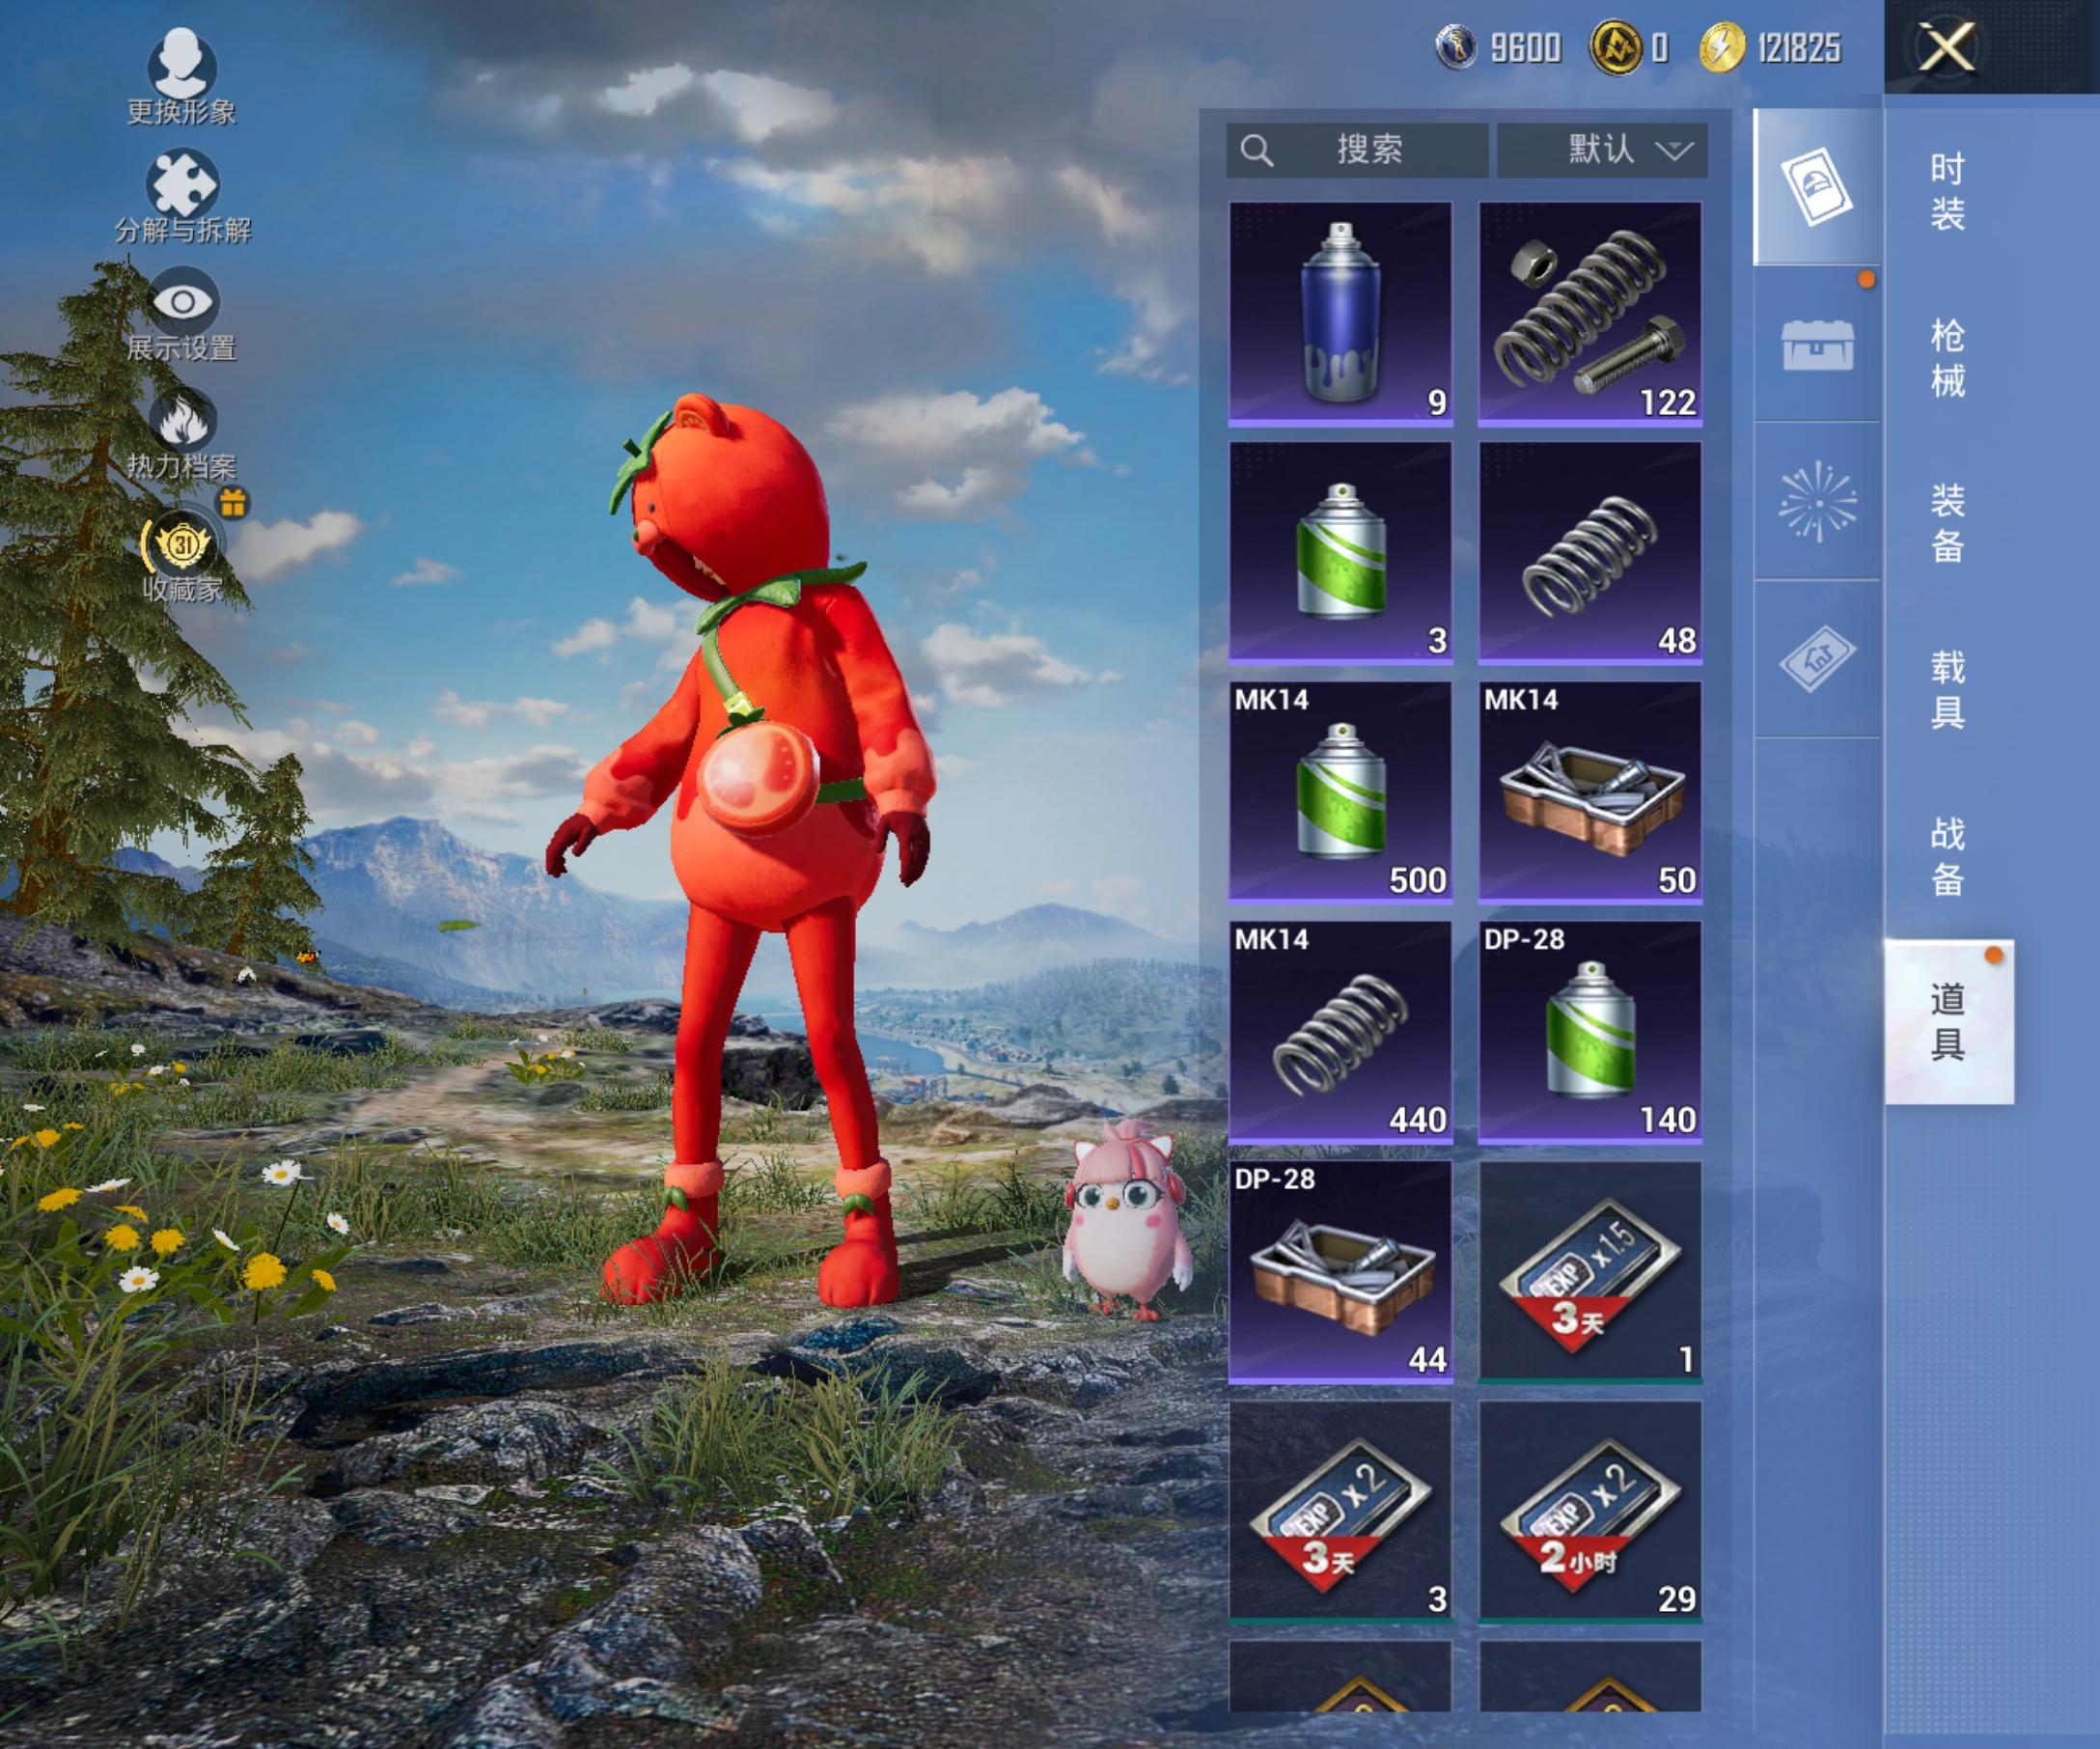
Task: Click the 搜索 search field
Action: click(x=1357, y=151)
